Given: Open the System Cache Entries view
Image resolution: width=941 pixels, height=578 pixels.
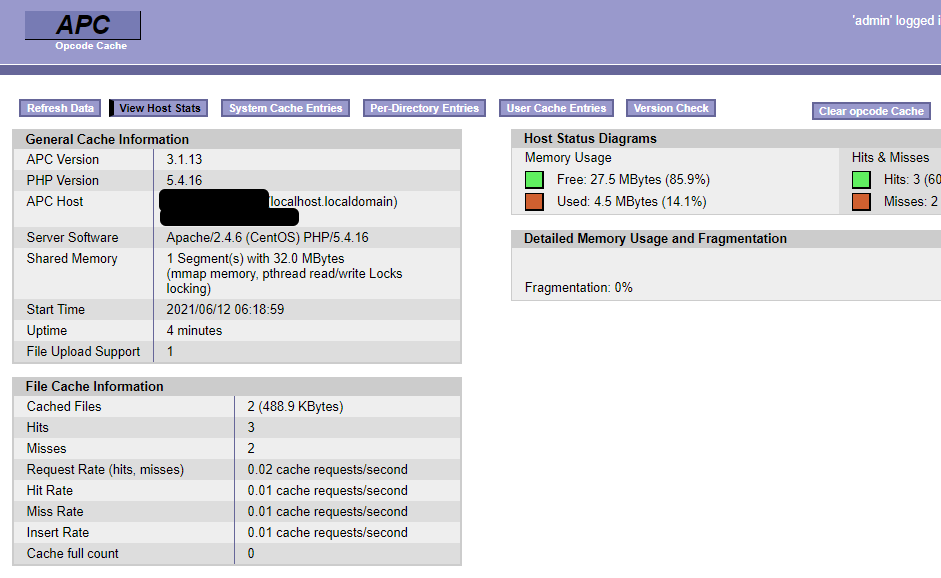Looking at the screenshot, I should coord(284,108).
